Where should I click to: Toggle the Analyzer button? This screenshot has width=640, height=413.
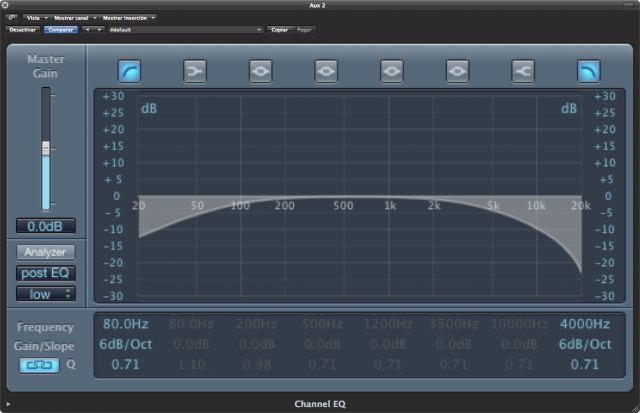coord(45,252)
